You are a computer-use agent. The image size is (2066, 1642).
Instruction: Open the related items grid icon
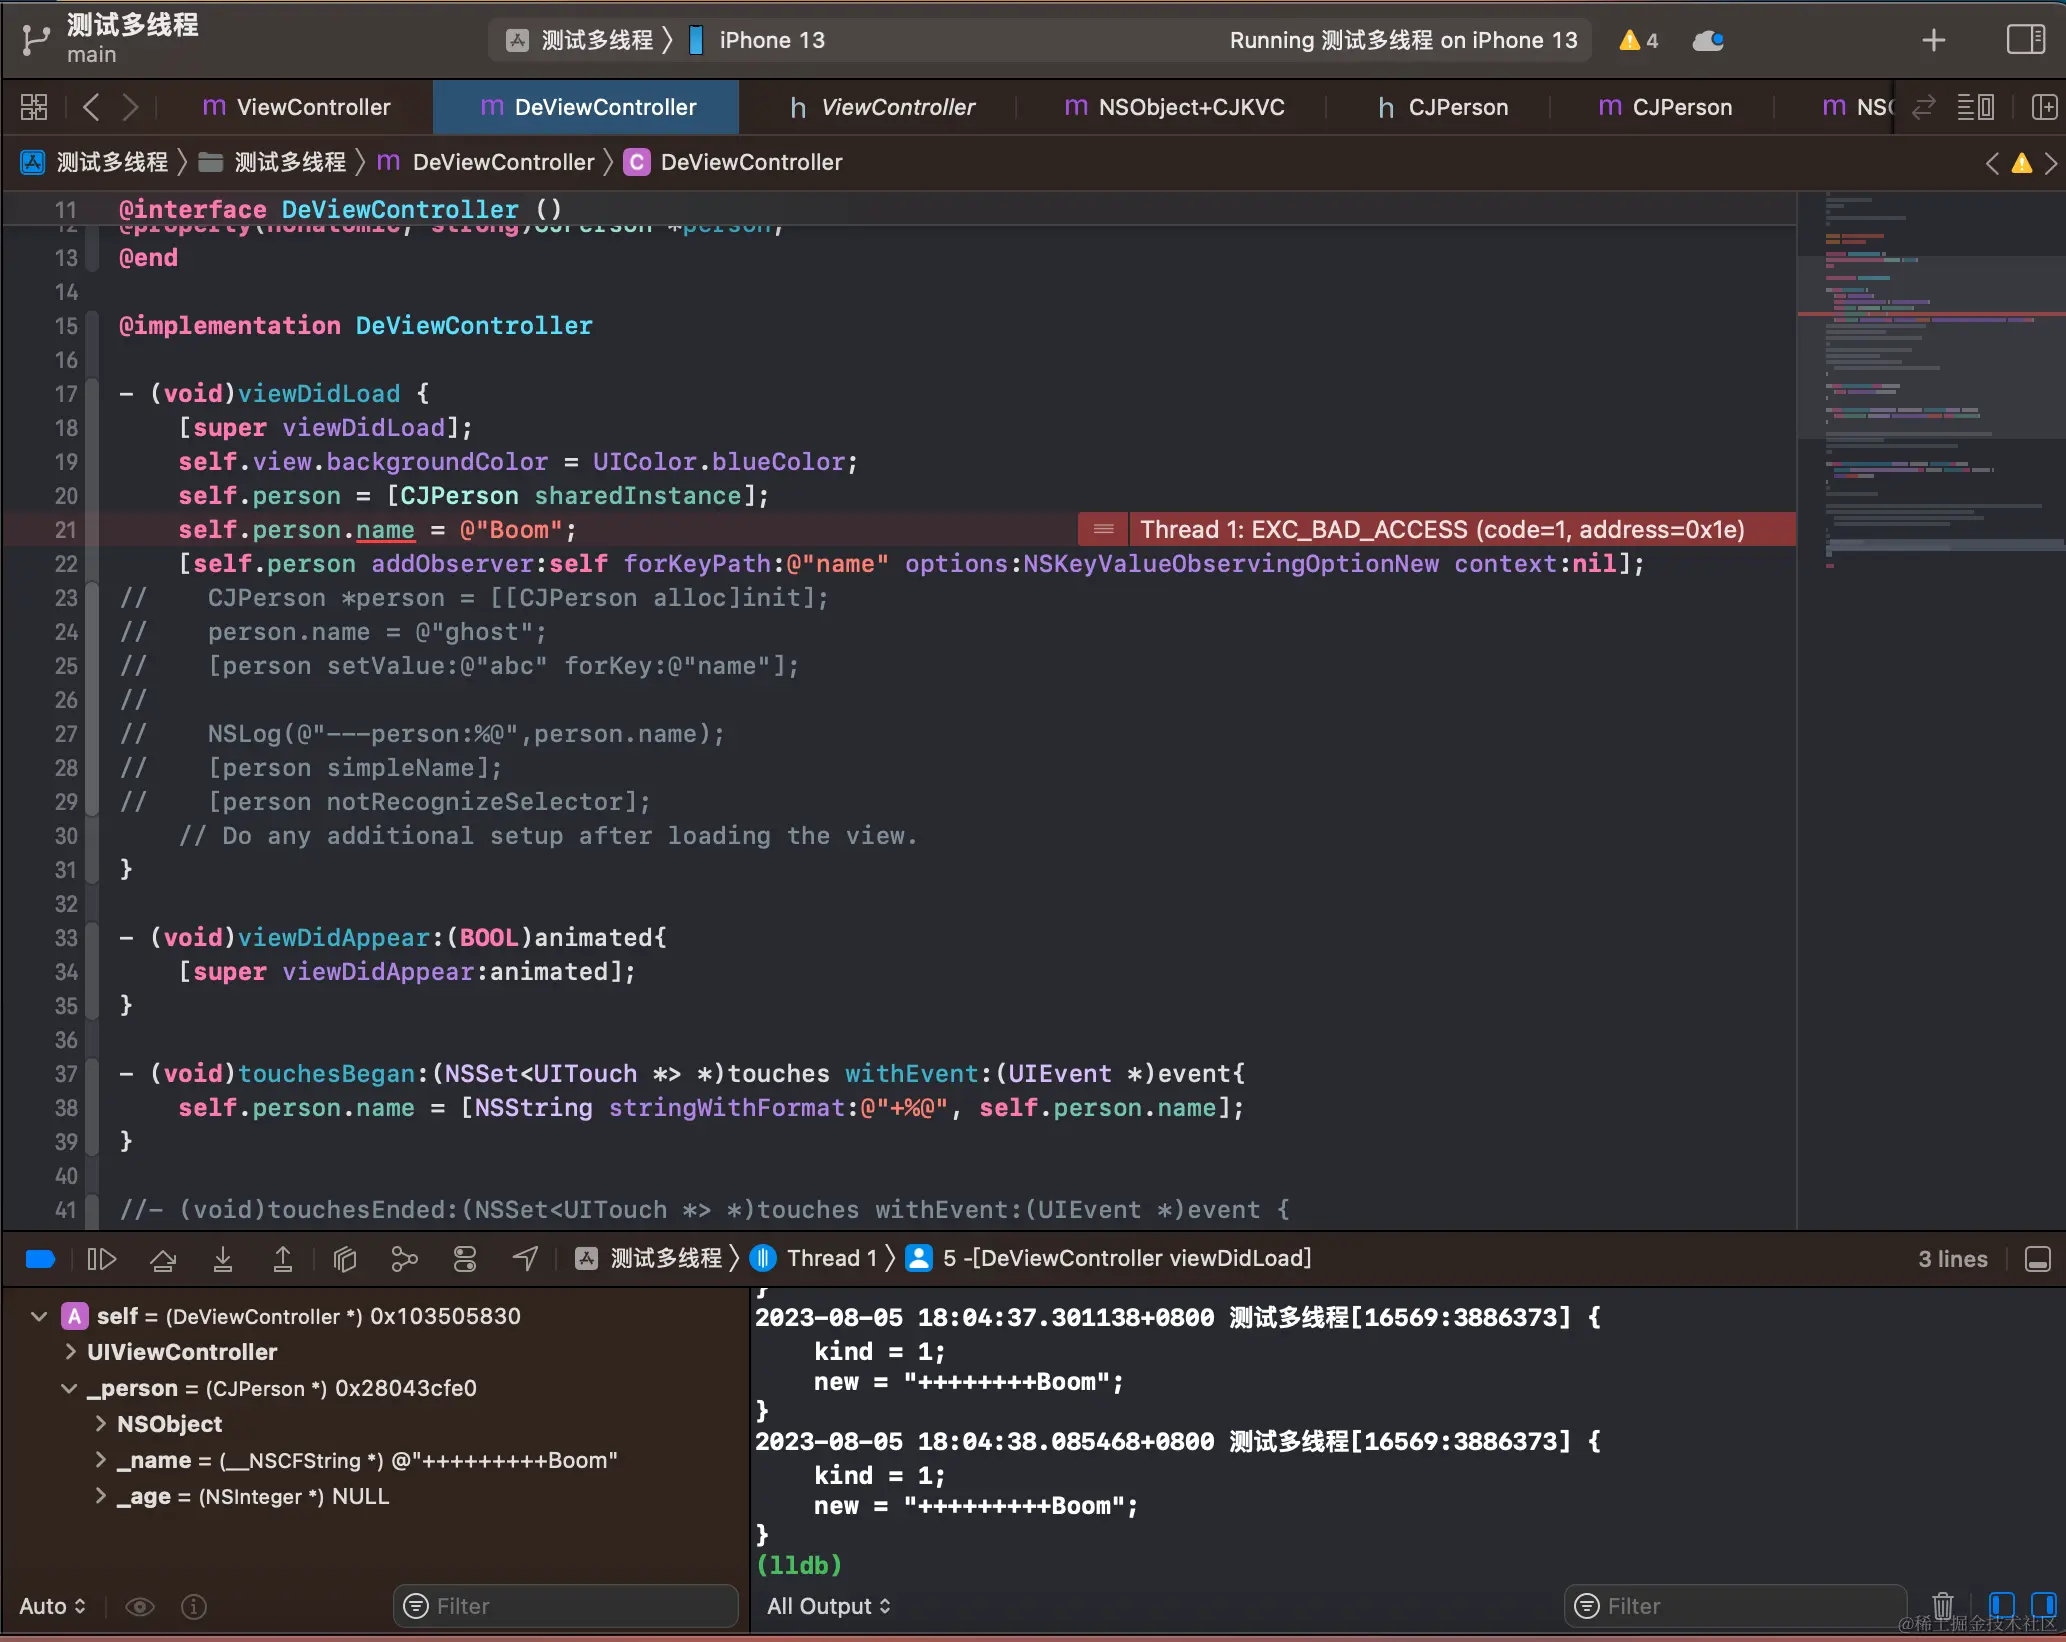[34, 107]
